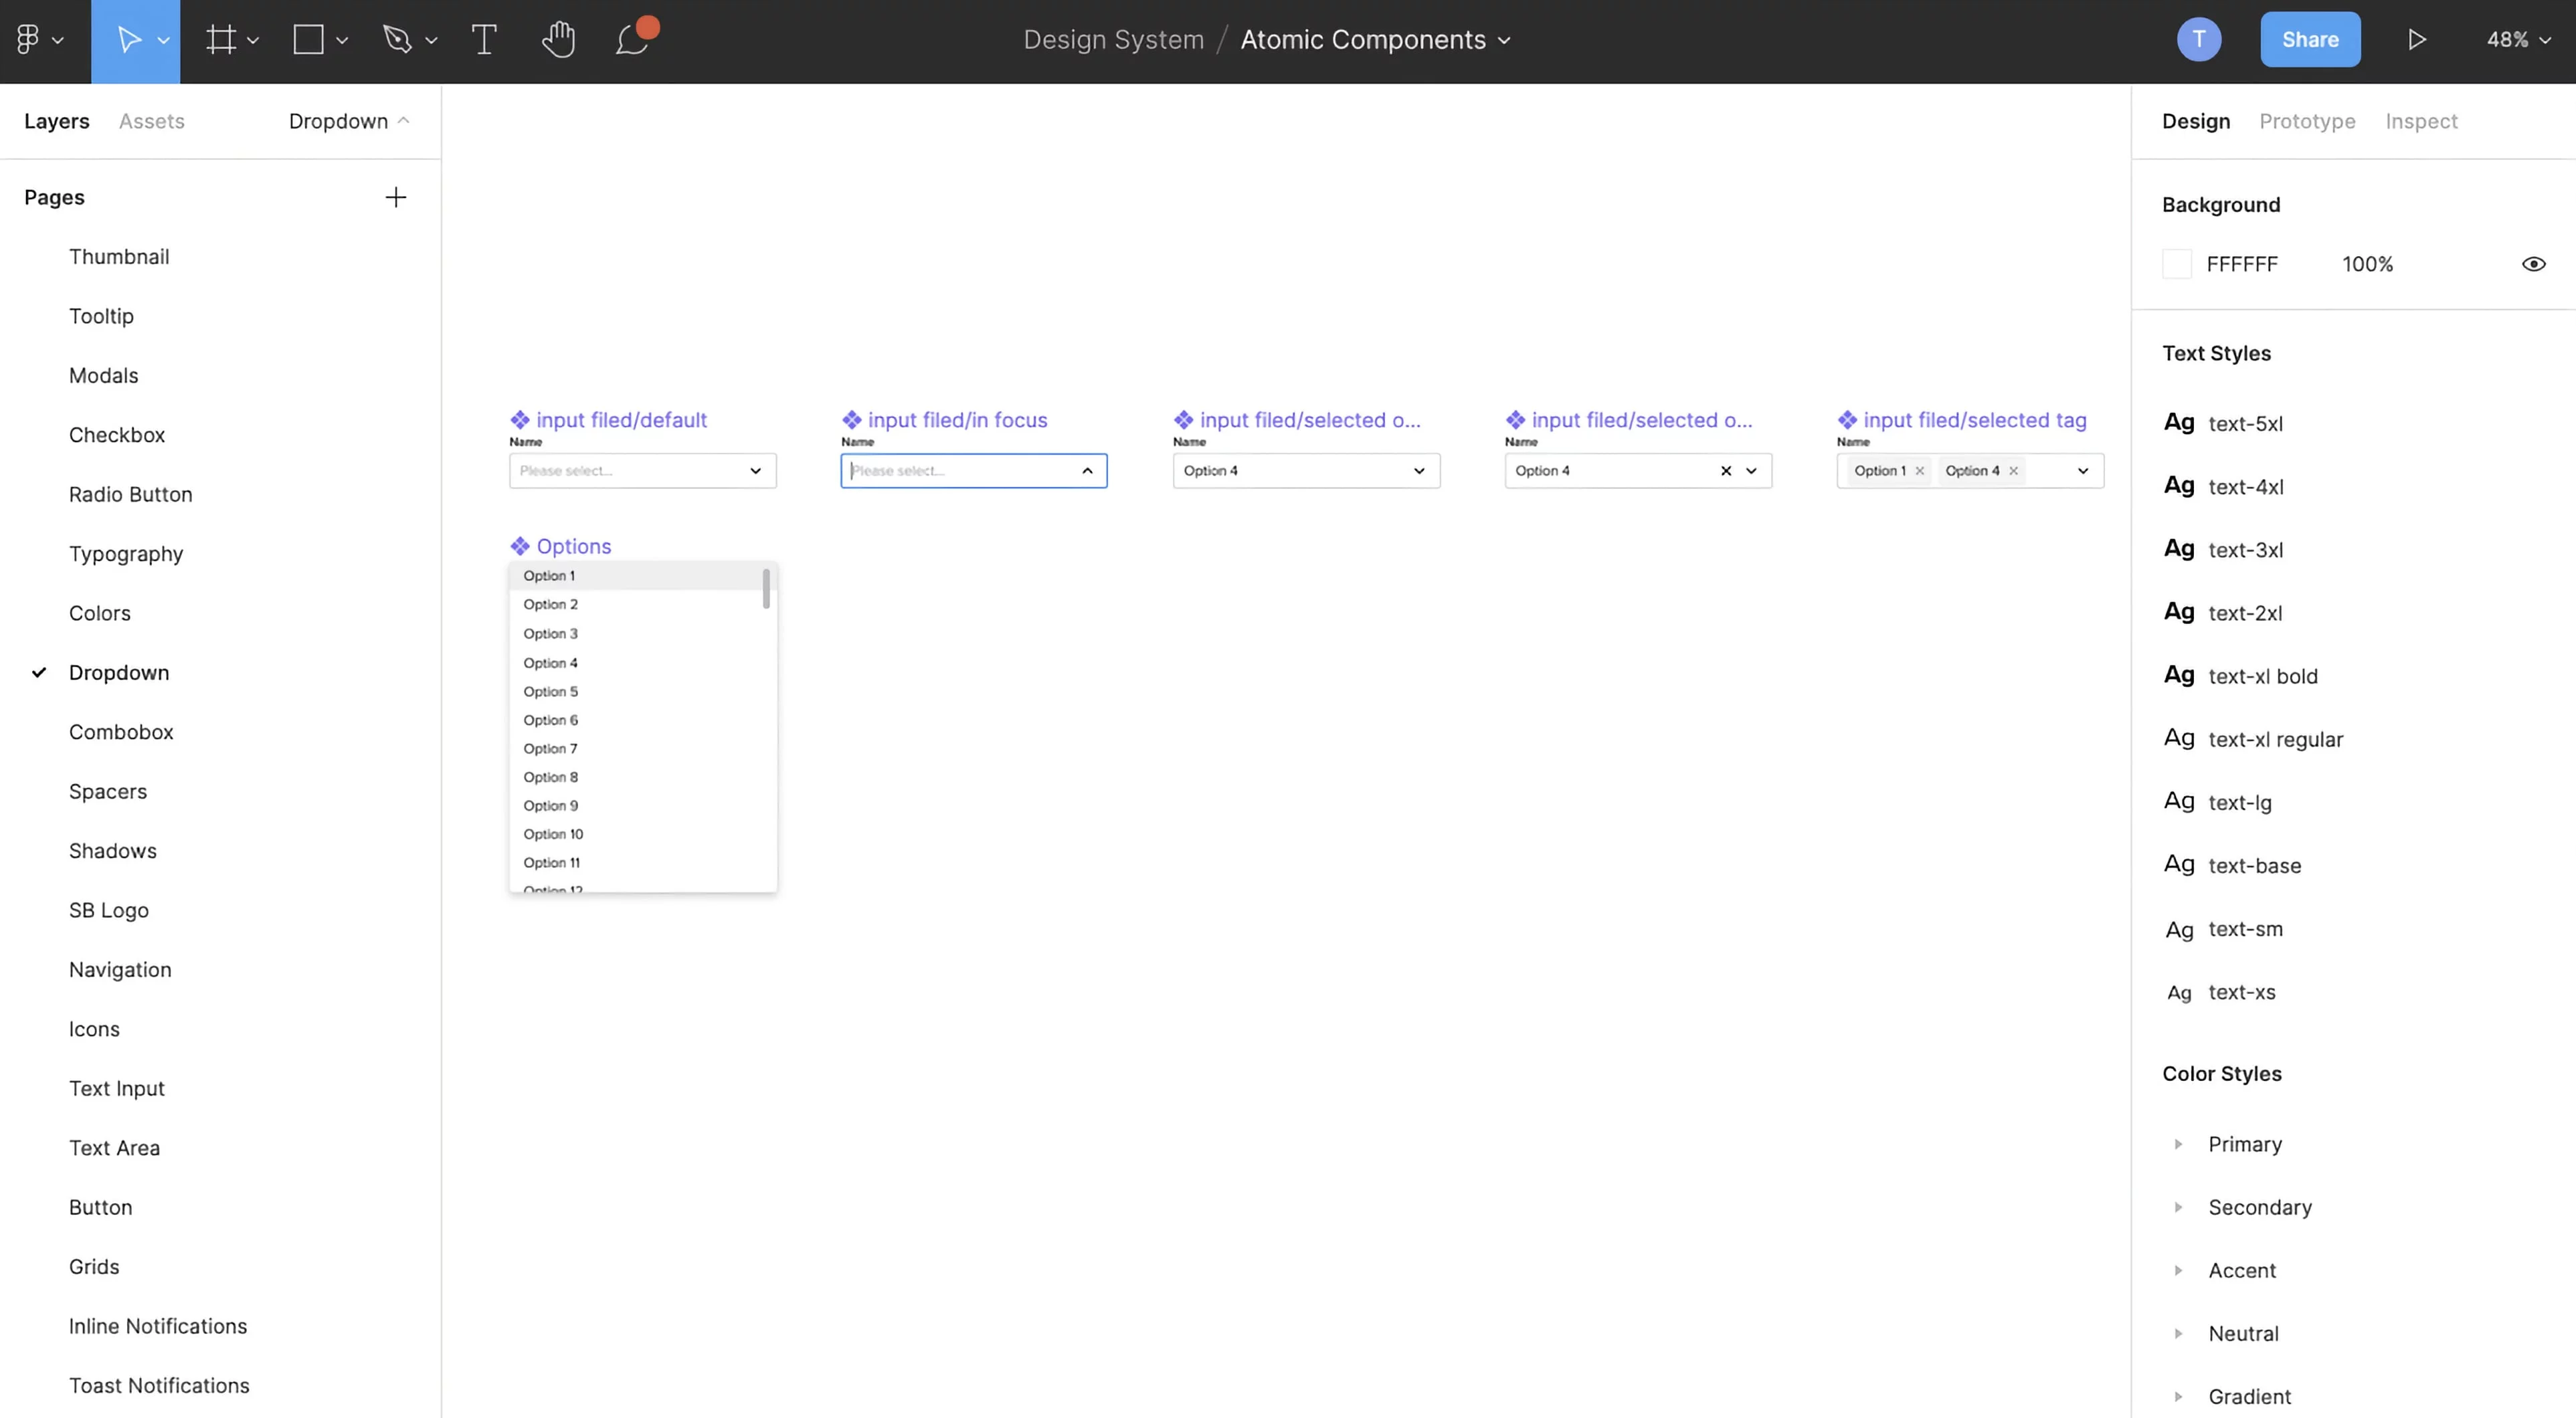Start presentation with Play icon
This screenshot has width=2576, height=1418.
pyautogui.click(x=2416, y=40)
